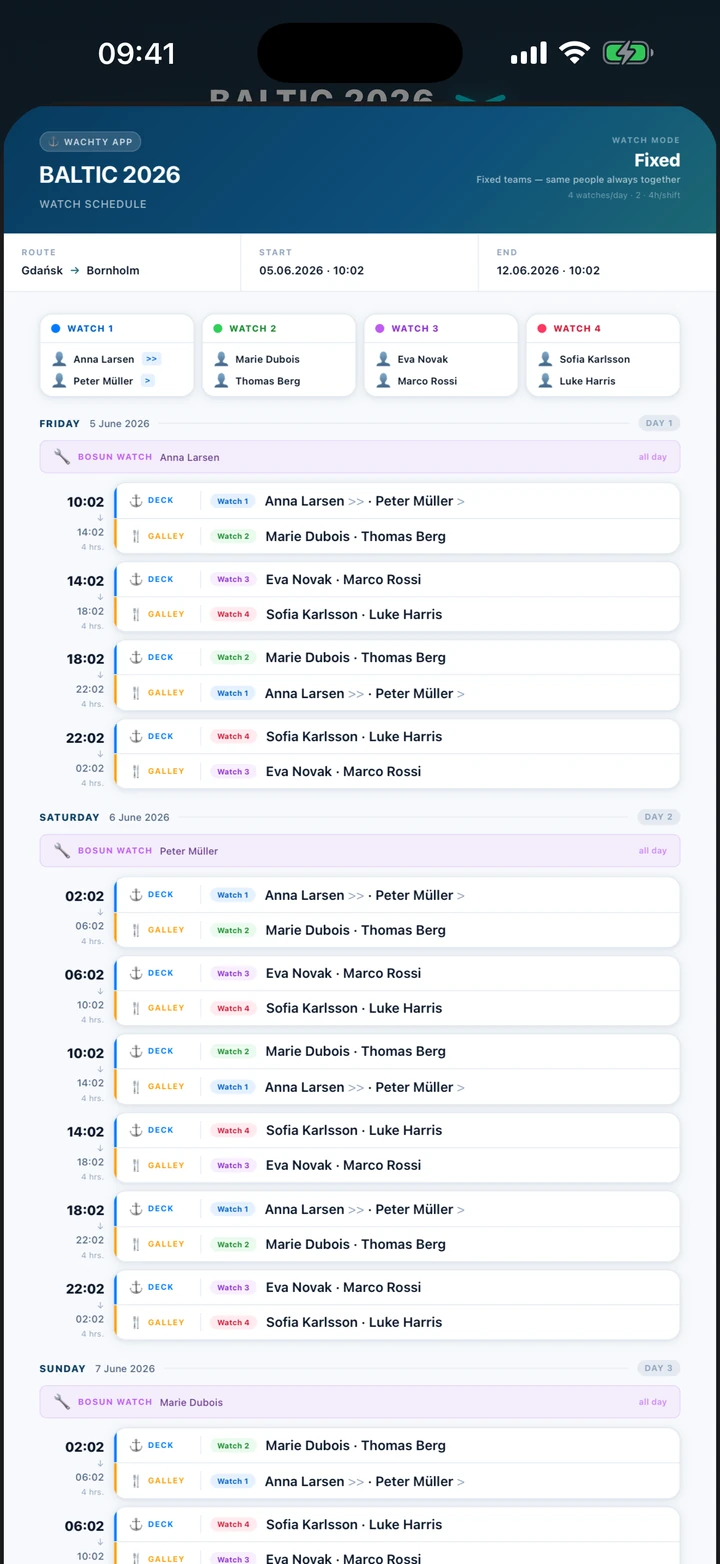The width and height of the screenshot is (720, 1564).
Task: Tap the deck anchor icon in Sunday 02:02 shift
Action: 136,1445
